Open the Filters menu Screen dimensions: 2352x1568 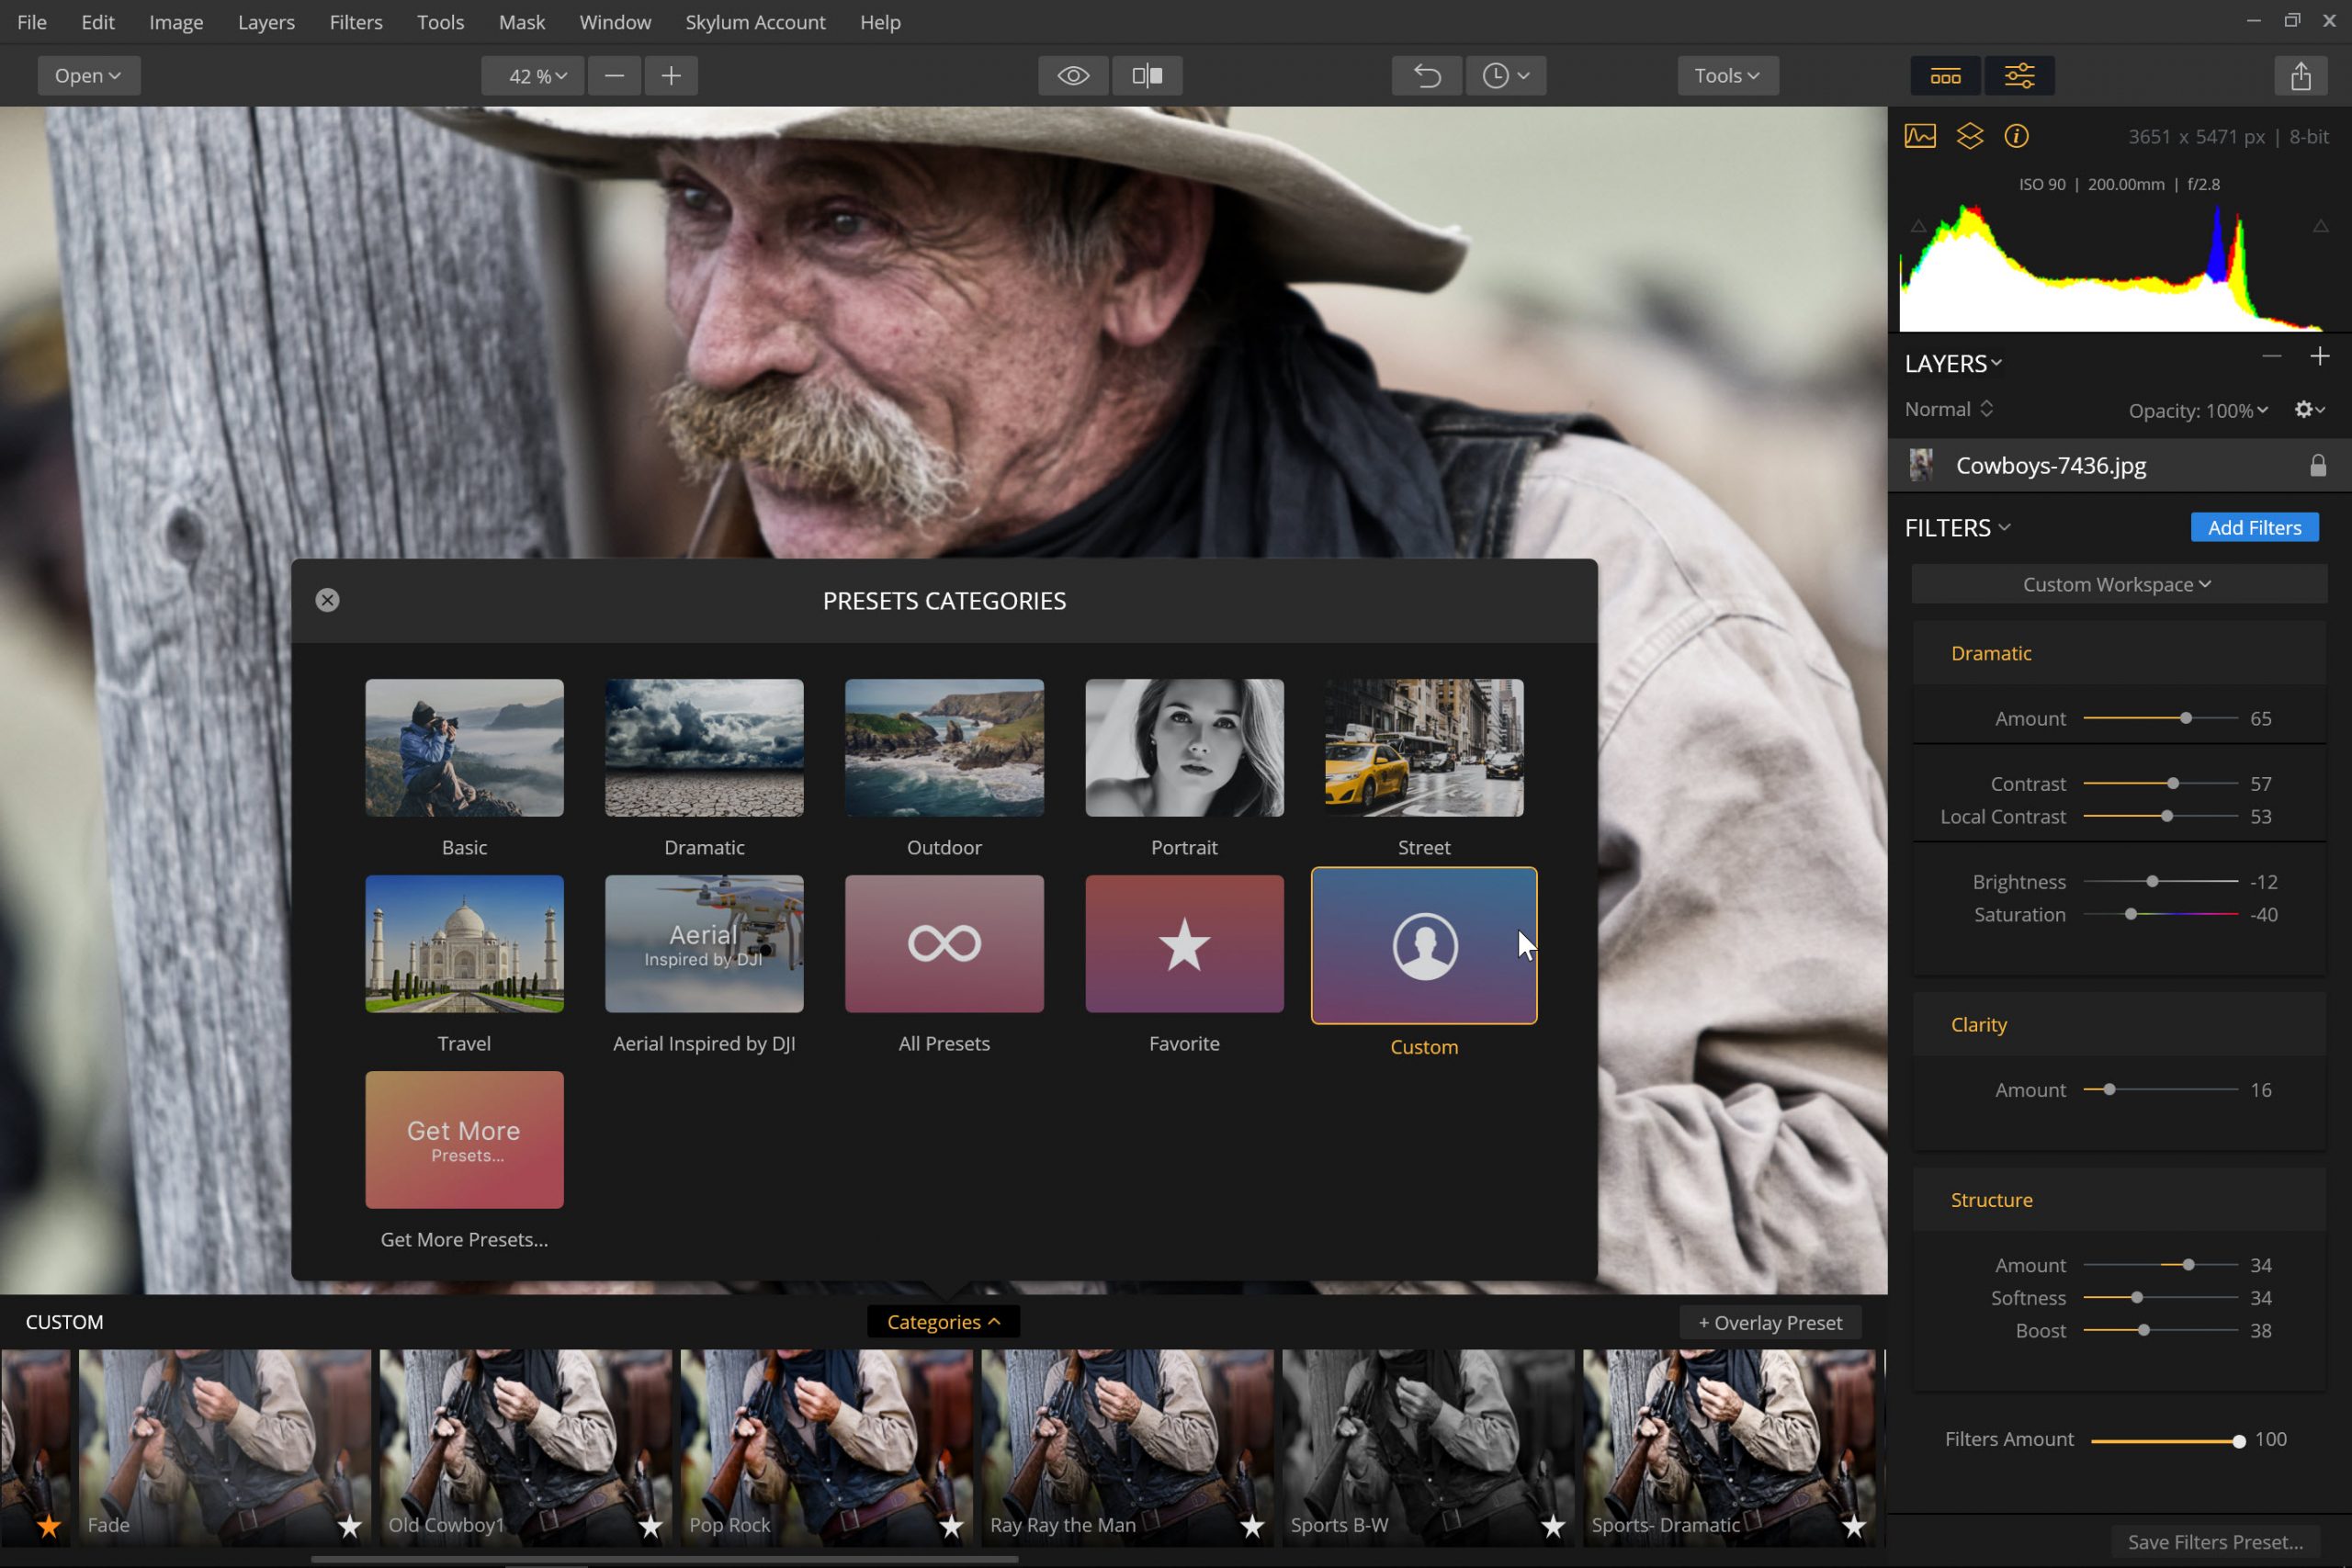tap(356, 22)
